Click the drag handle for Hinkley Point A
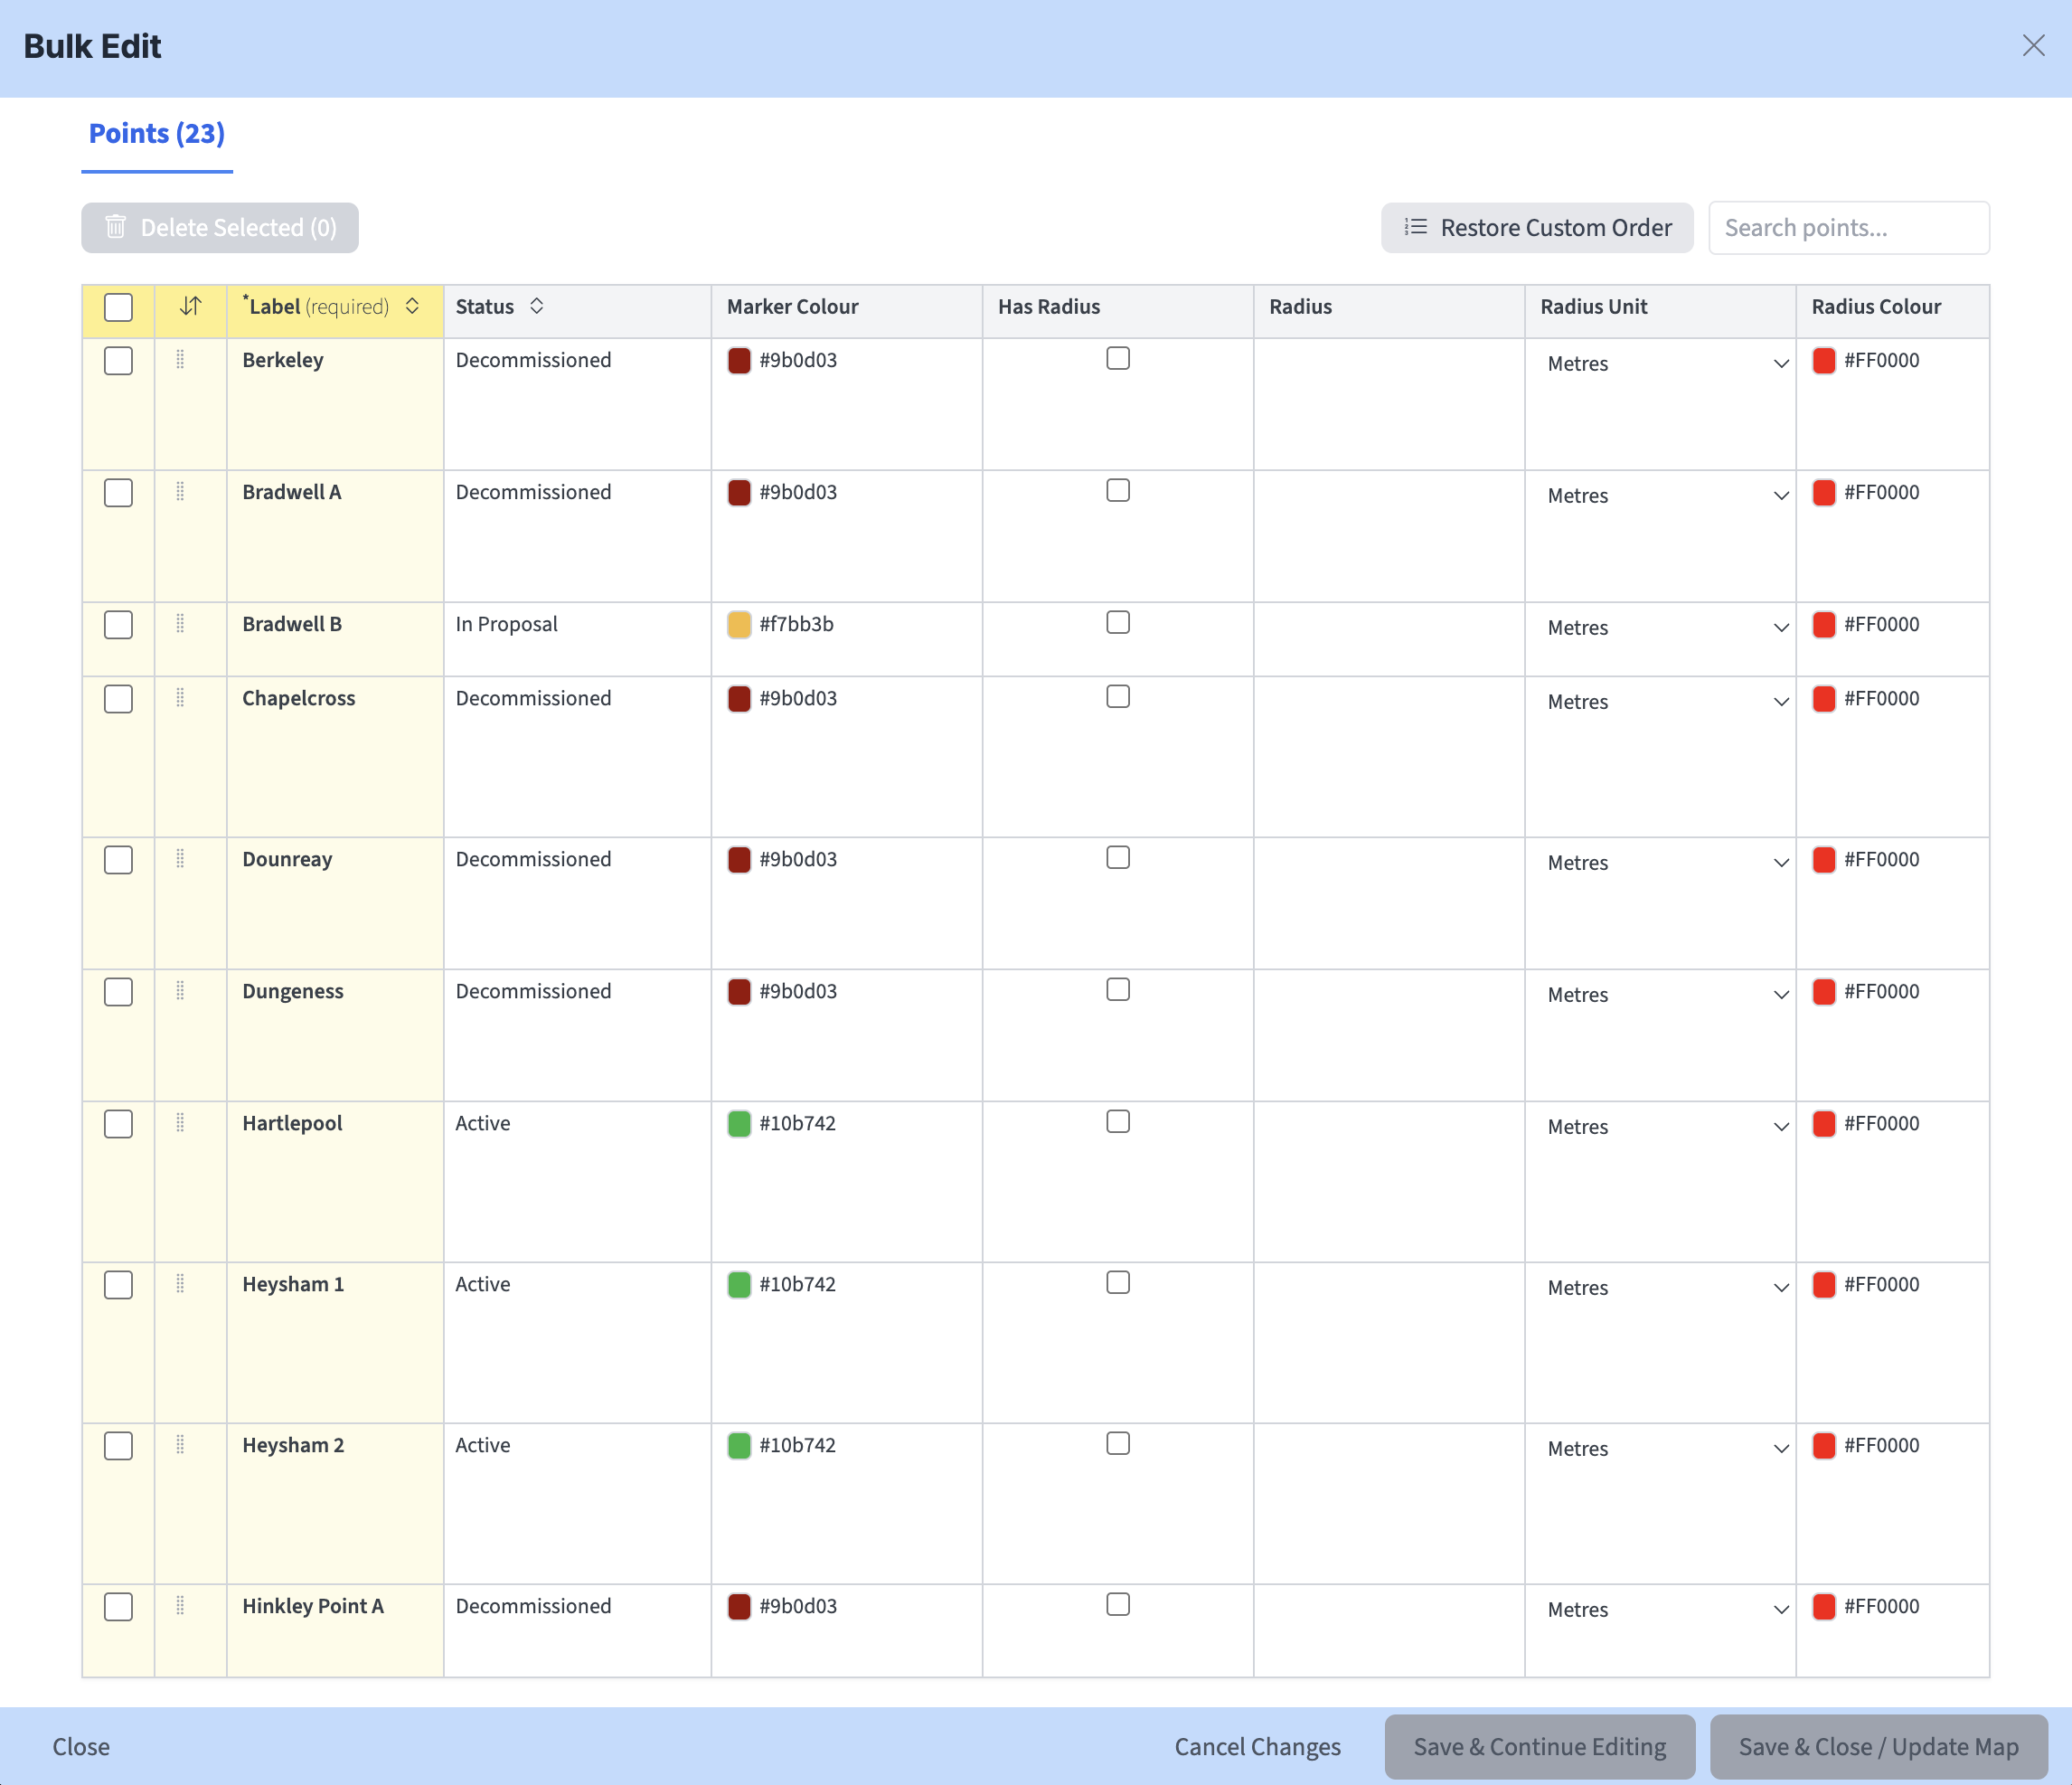This screenshot has height=1785, width=2072. (x=180, y=1606)
